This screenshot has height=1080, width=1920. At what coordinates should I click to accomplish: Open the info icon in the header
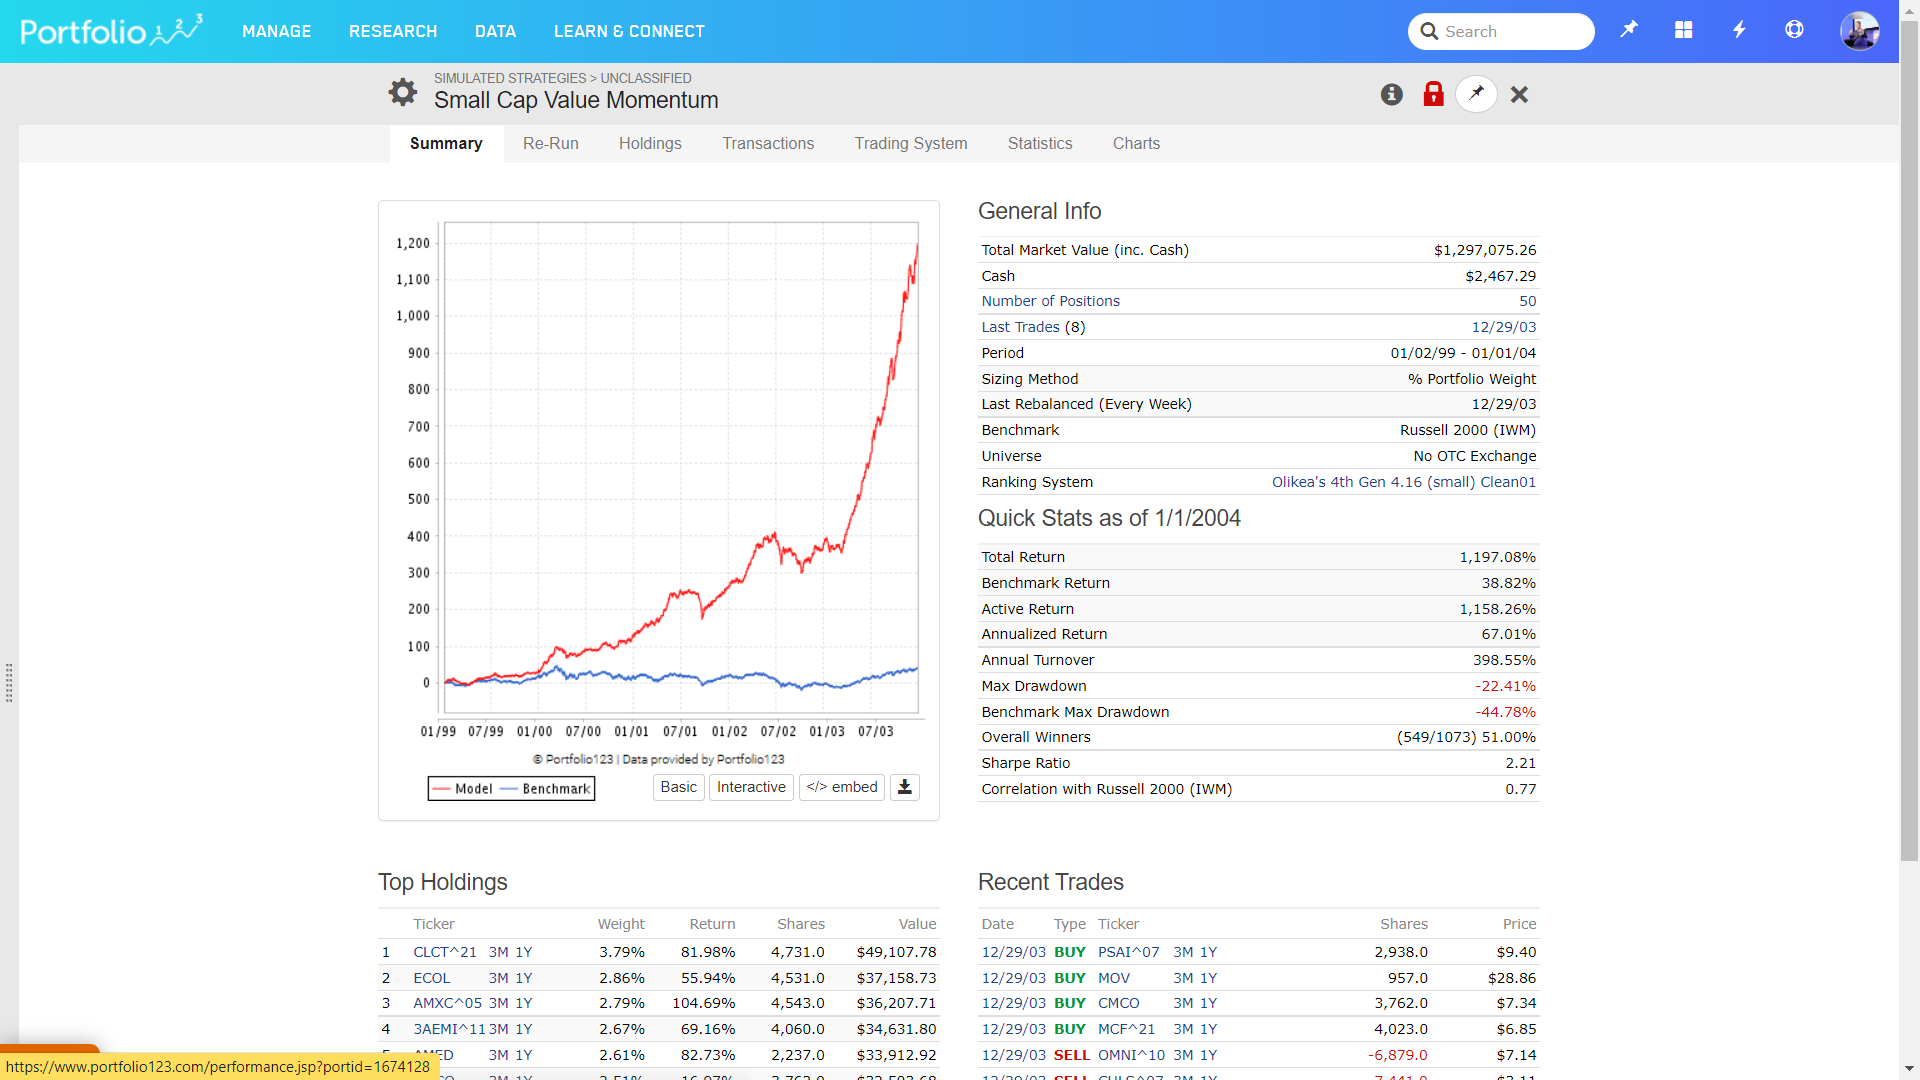click(x=1391, y=94)
